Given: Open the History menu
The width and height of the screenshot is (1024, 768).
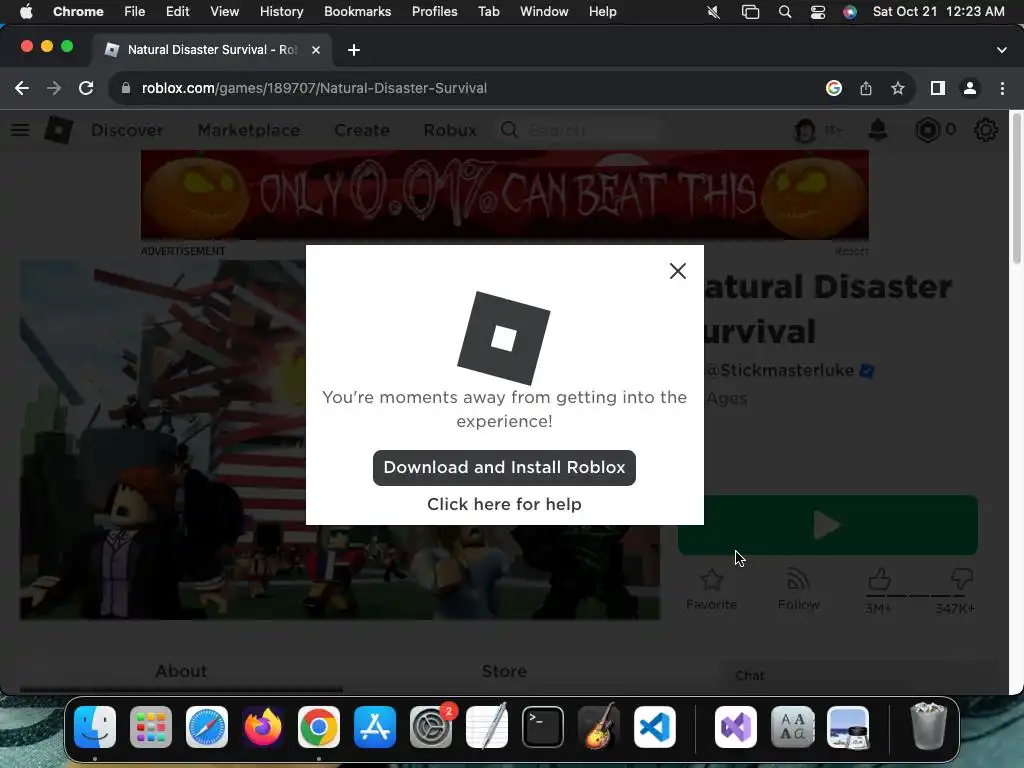Looking at the screenshot, I should pos(281,12).
